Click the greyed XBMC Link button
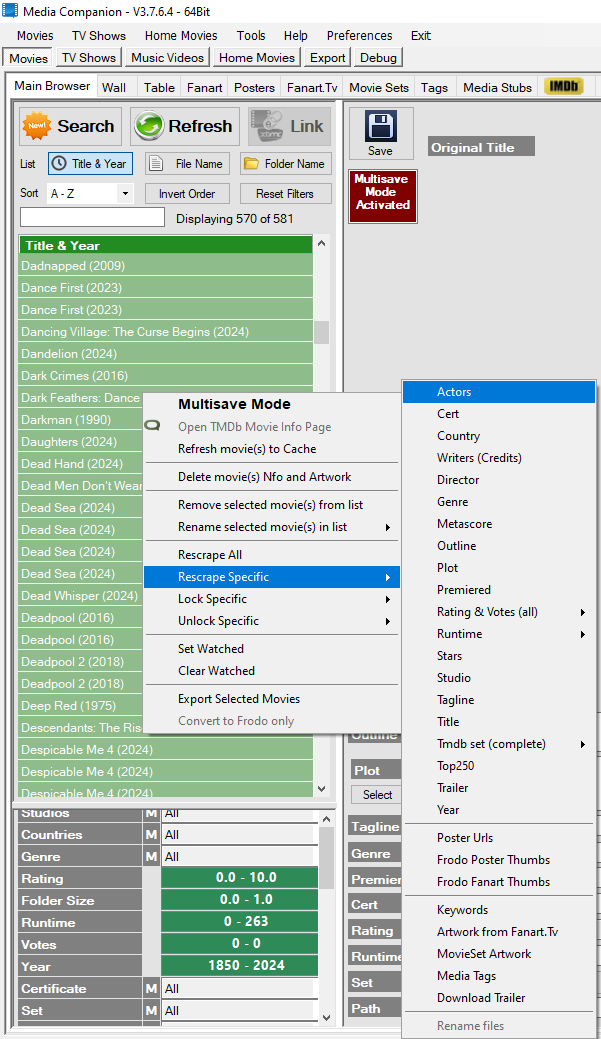 coord(290,126)
